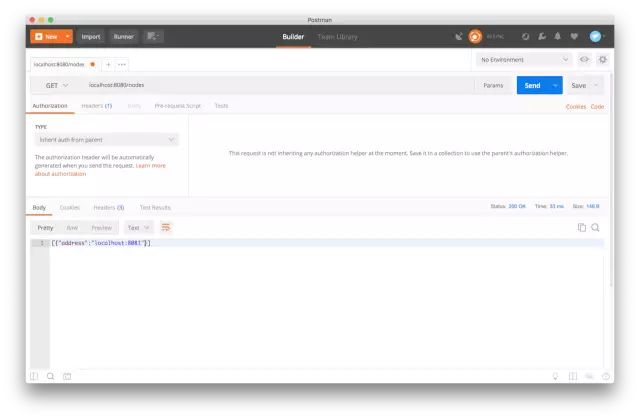Open the Runner

pyautogui.click(x=124, y=37)
